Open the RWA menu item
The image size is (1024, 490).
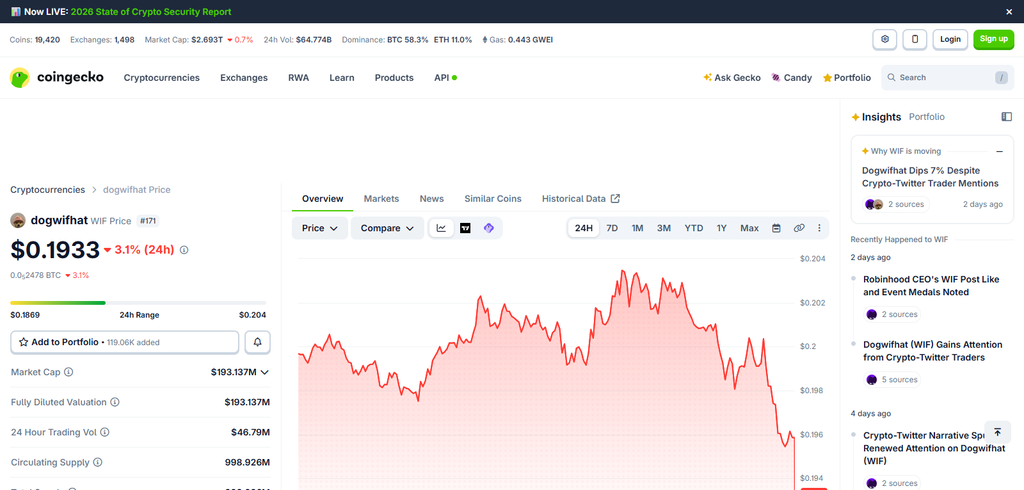point(298,78)
